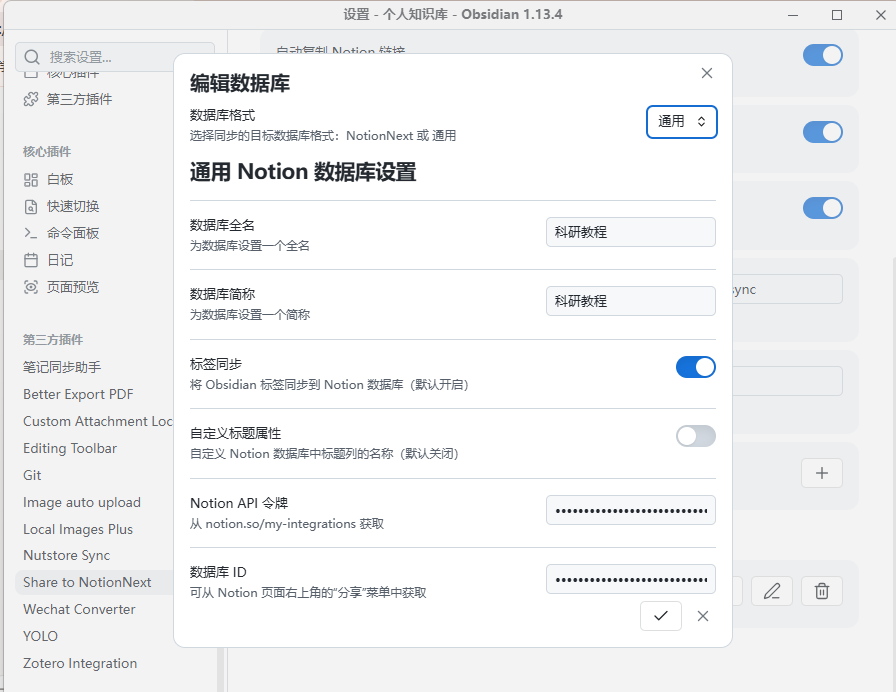Minimize the Obsidian settings window
This screenshot has width=896, height=692.
[x=793, y=15]
